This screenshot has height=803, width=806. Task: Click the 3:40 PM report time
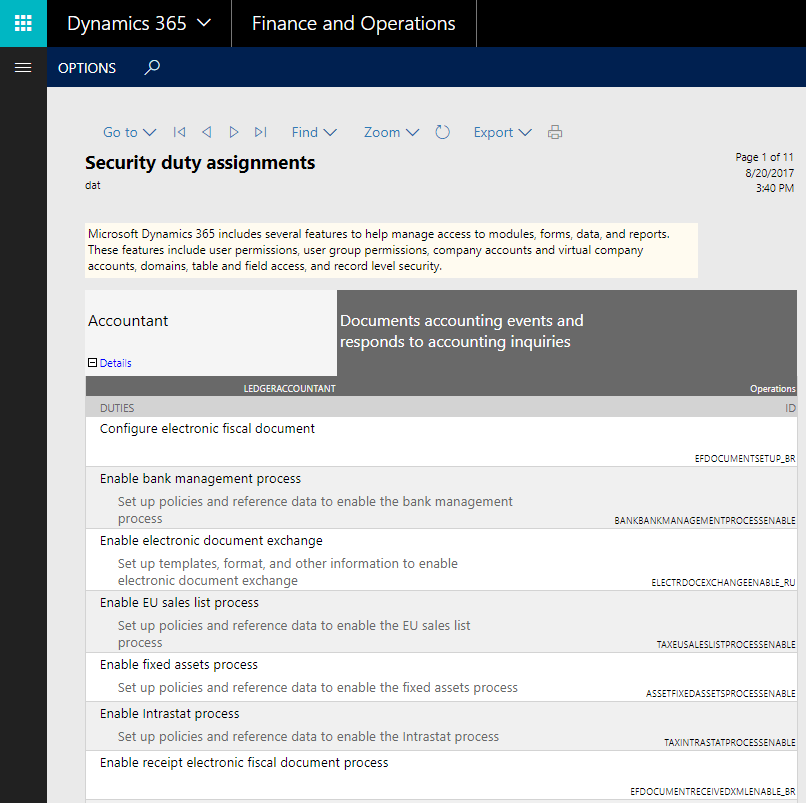(x=775, y=189)
